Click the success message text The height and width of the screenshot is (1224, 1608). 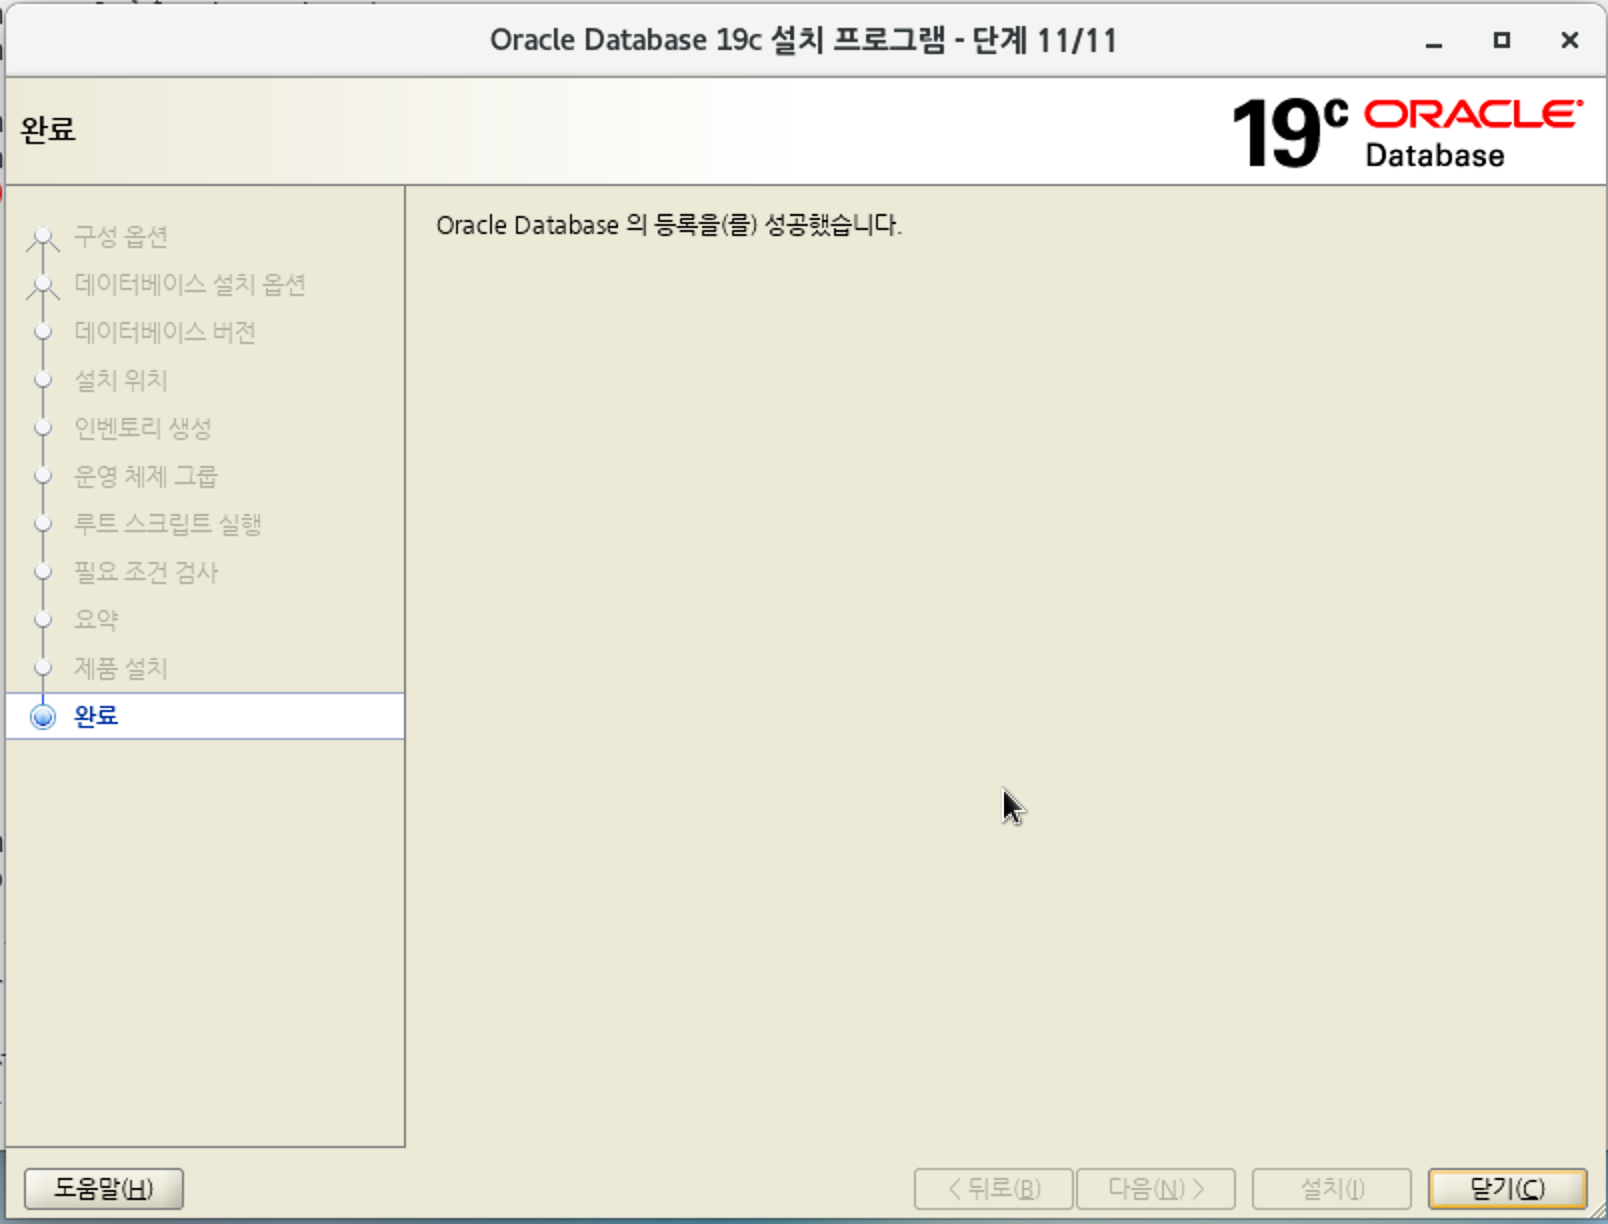pyautogui.click(x=669, y=225)
